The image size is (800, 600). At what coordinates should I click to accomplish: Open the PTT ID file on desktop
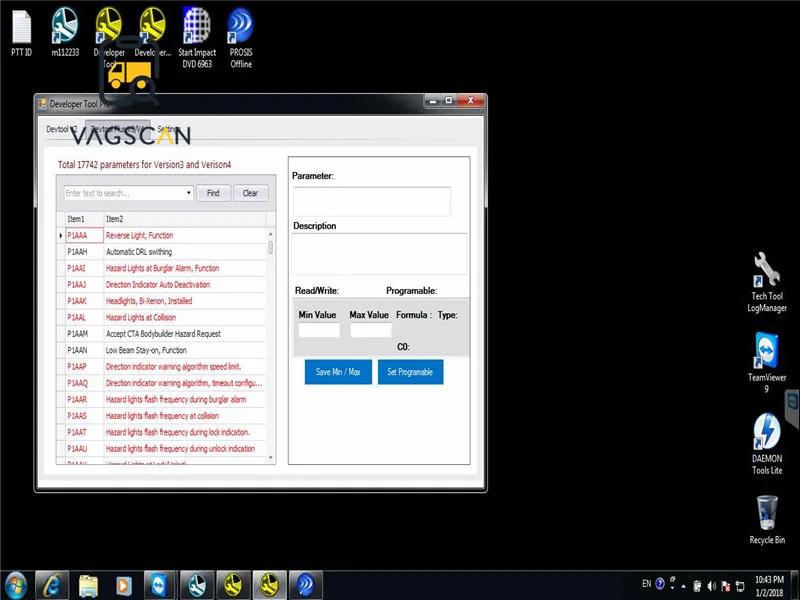click(21, 34)
